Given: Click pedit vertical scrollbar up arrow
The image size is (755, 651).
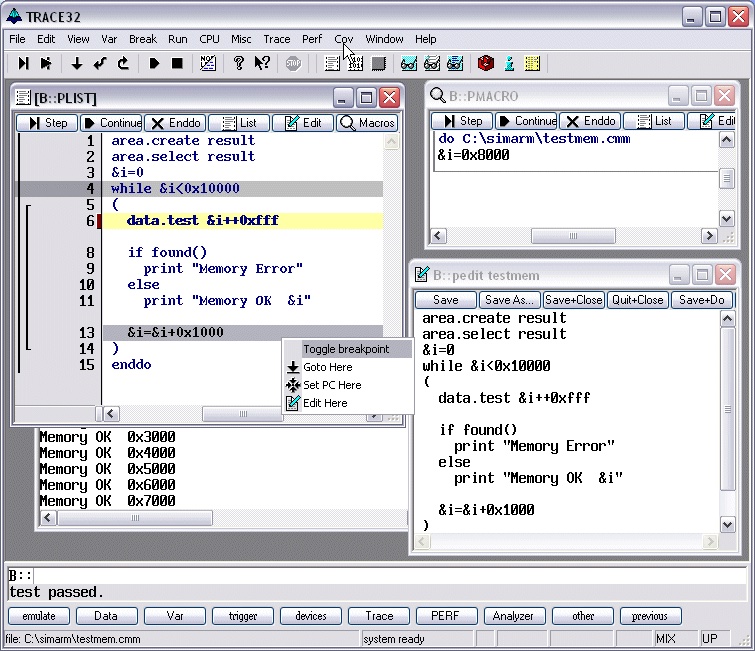Looking at the screenshot, I should [727, 319].
